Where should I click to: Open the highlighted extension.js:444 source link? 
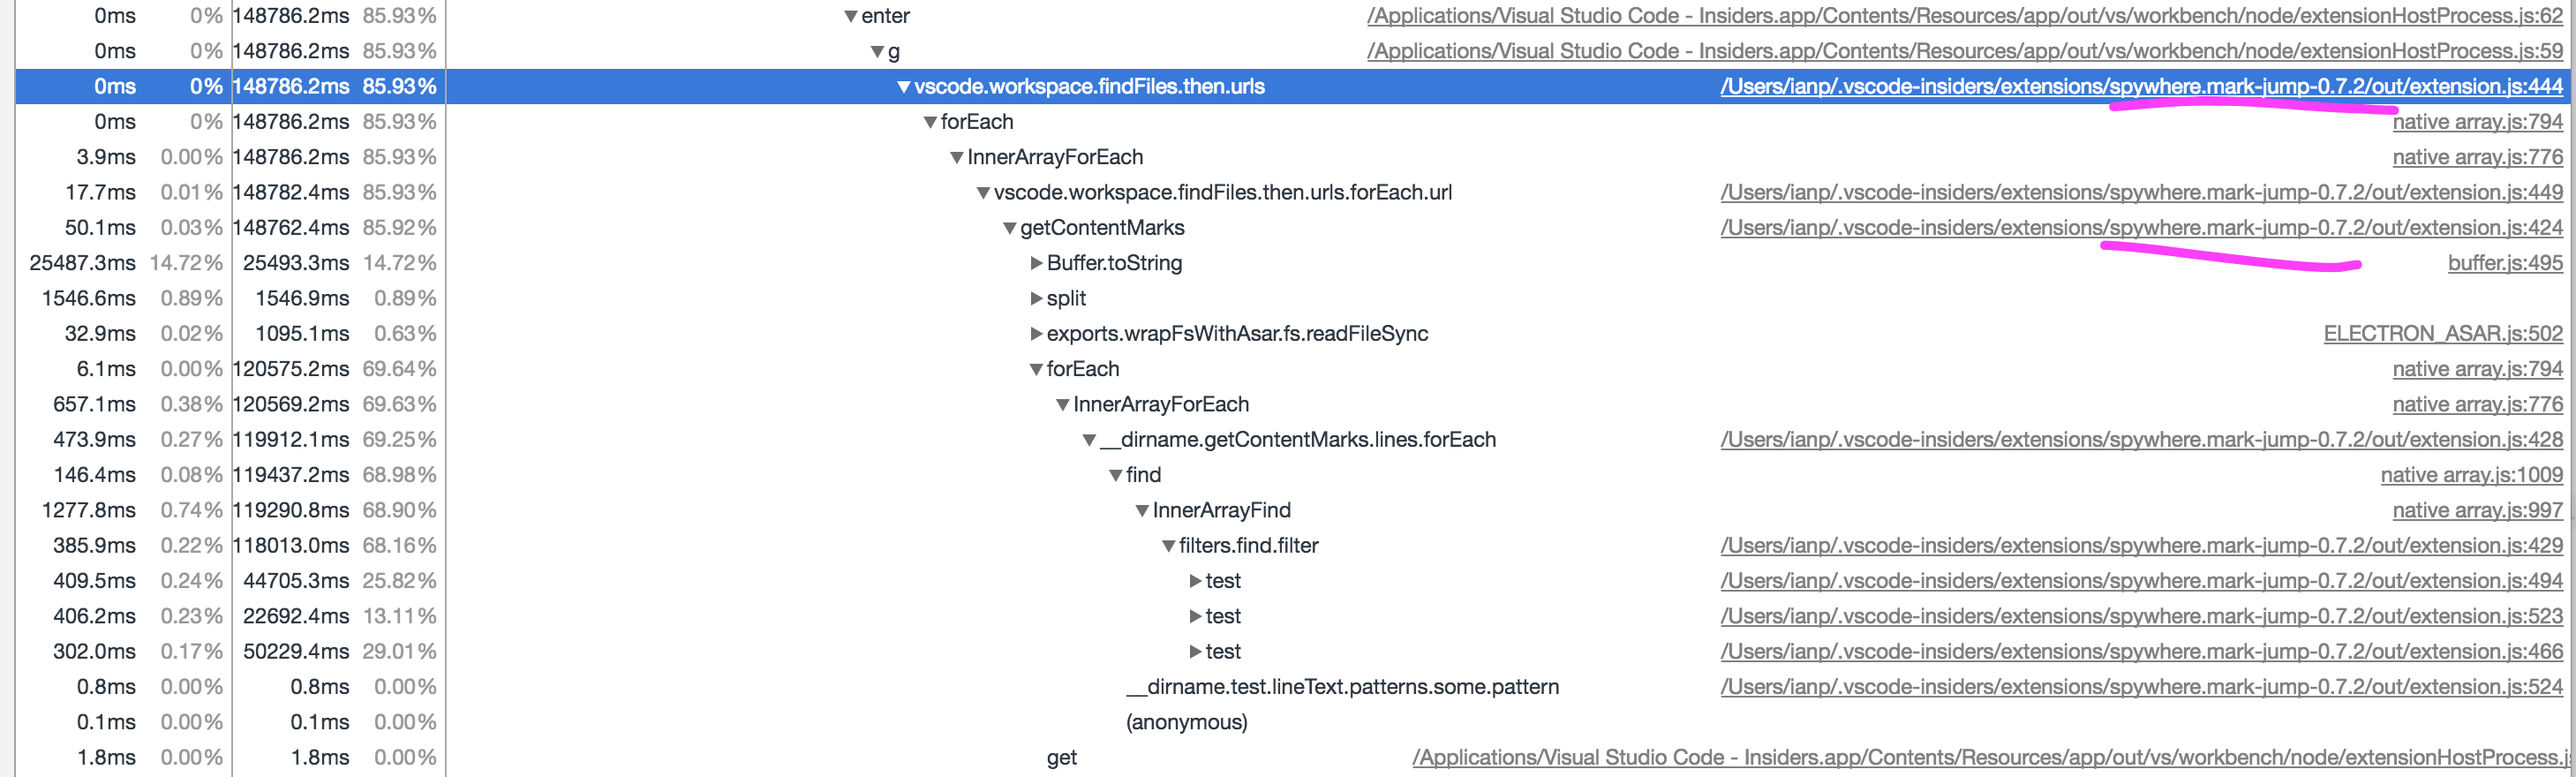tap(2140, 87)
